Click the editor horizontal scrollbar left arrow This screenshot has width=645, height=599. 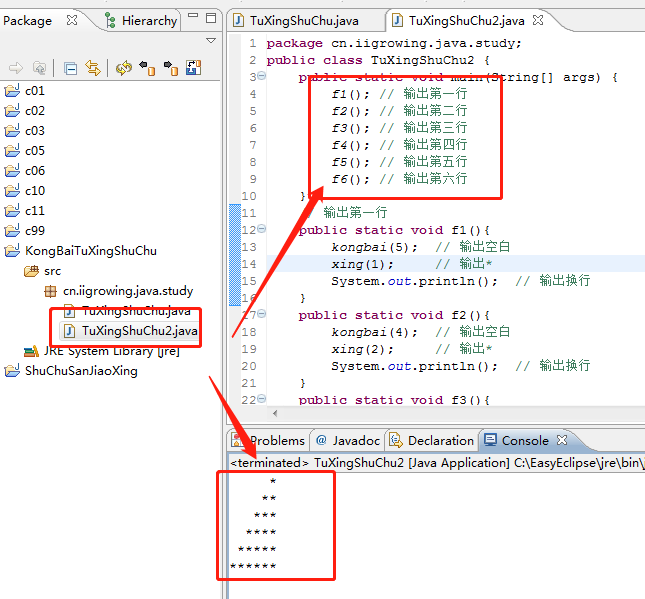point(274,413)
